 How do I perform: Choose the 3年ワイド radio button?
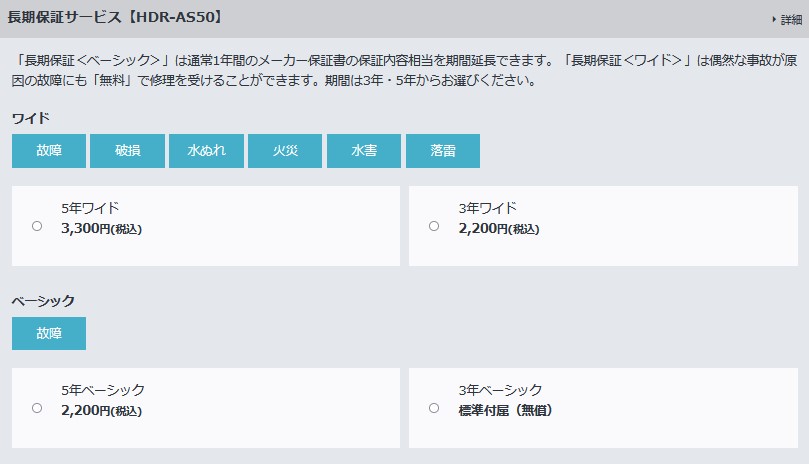click(x=434, y=226)
